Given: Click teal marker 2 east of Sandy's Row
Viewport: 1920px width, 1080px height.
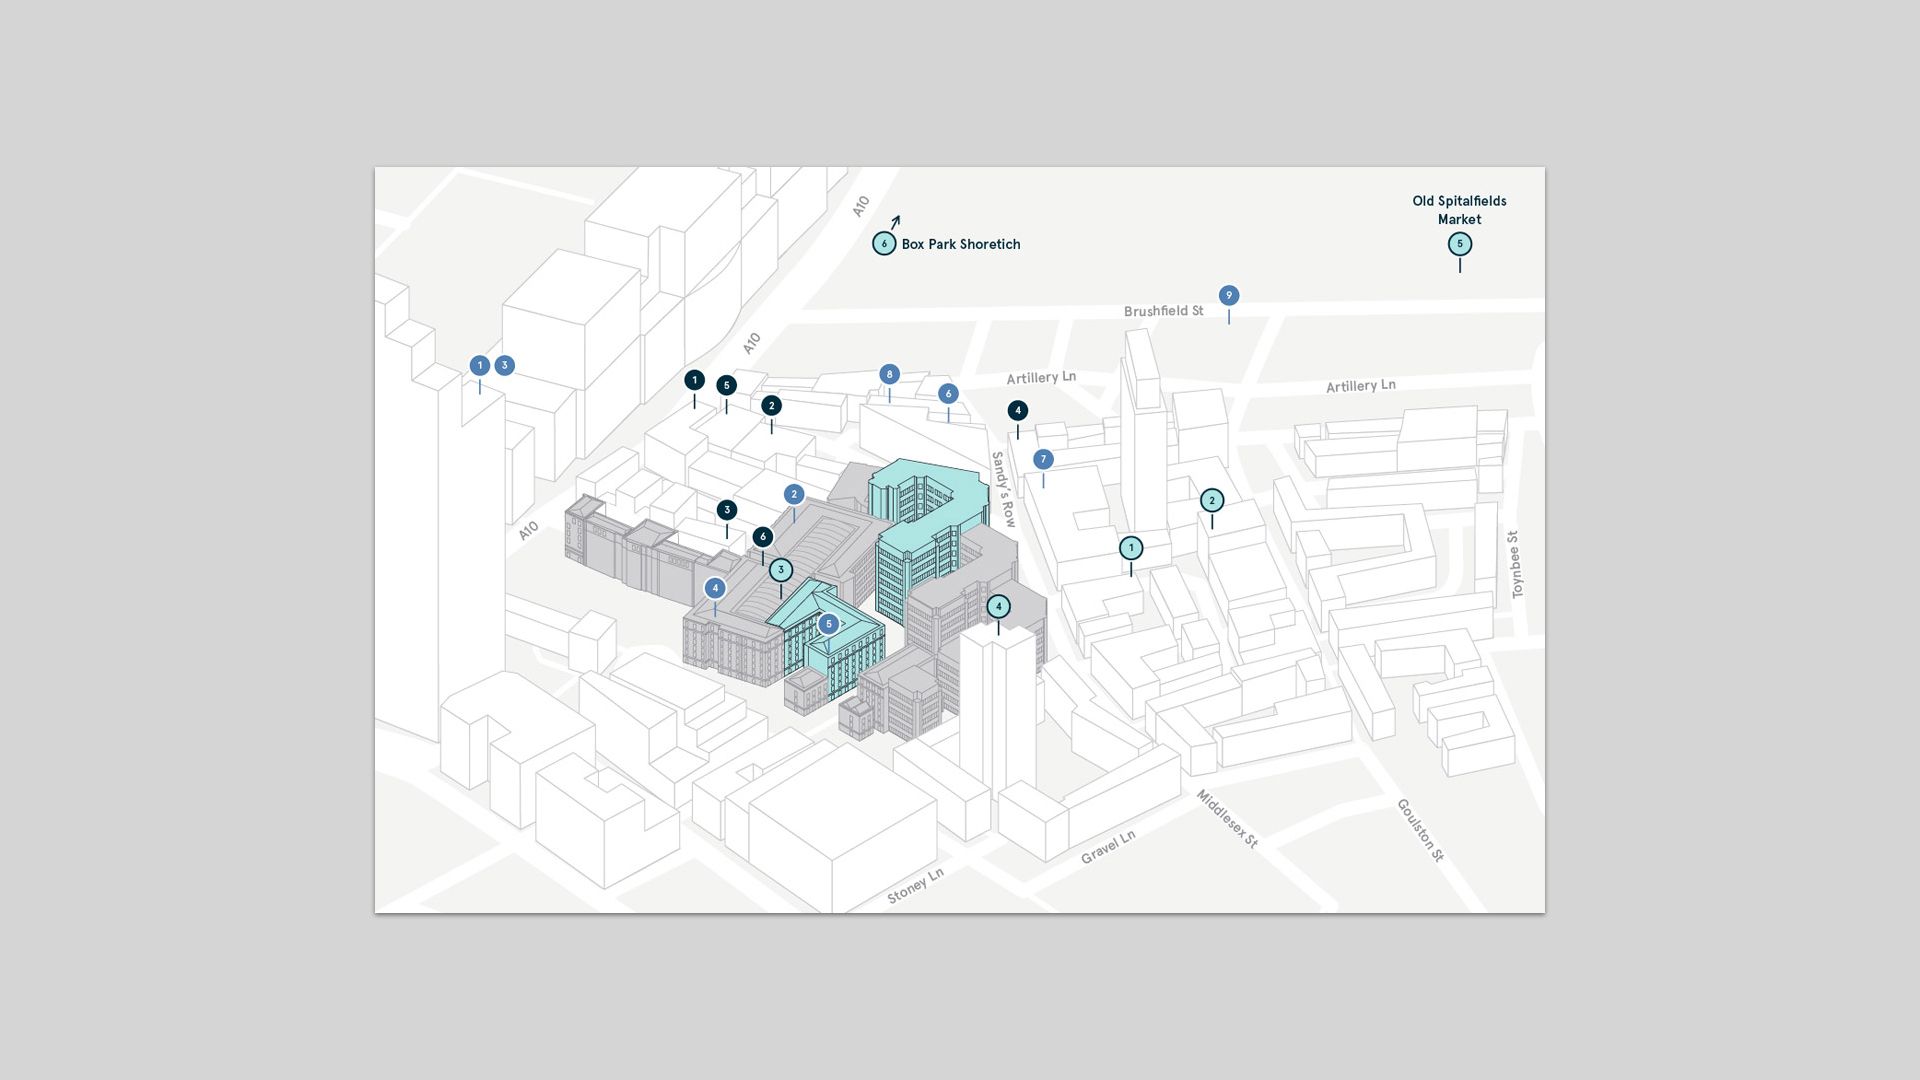Looking at the screenshot, I should coord(1211,500).
